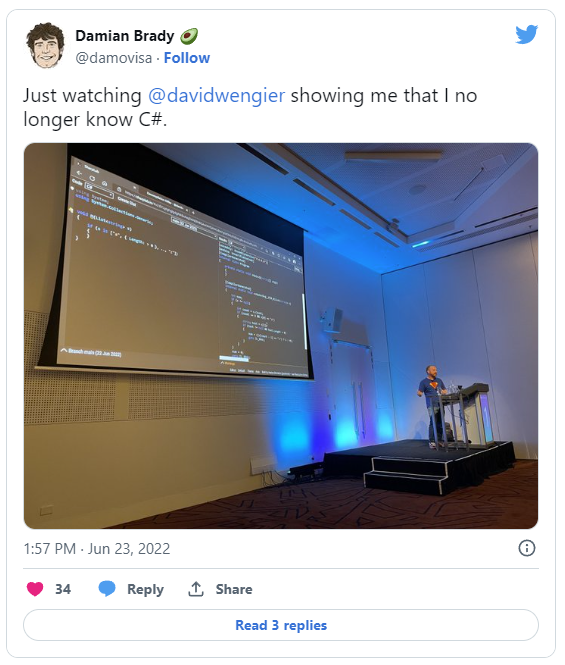
Task: Open the conference photo thumbnail
Action: (x=281, y=336)
